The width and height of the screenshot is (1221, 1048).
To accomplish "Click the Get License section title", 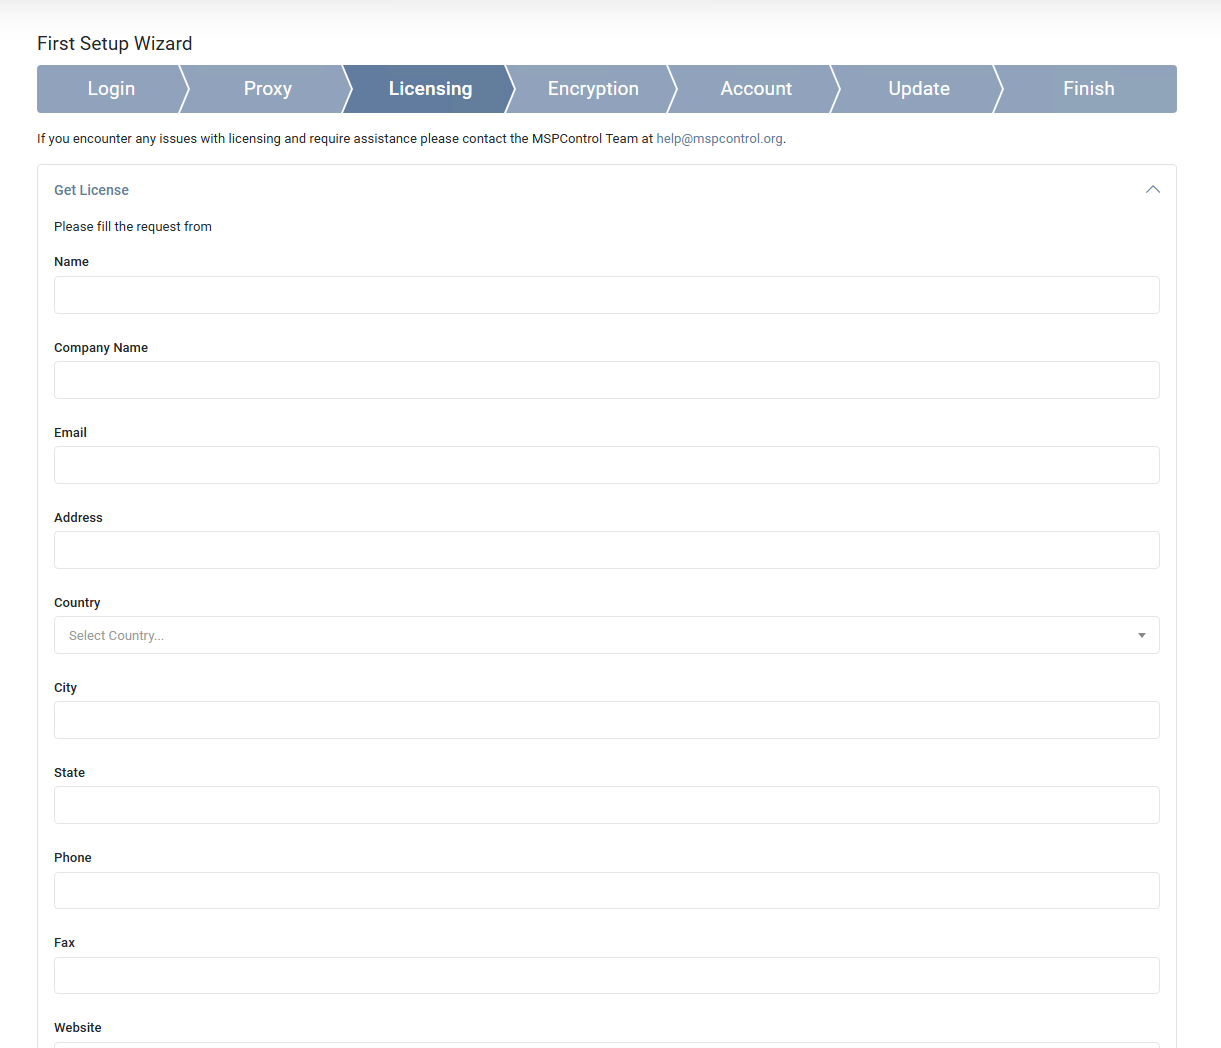I will (x=91, y=190).
